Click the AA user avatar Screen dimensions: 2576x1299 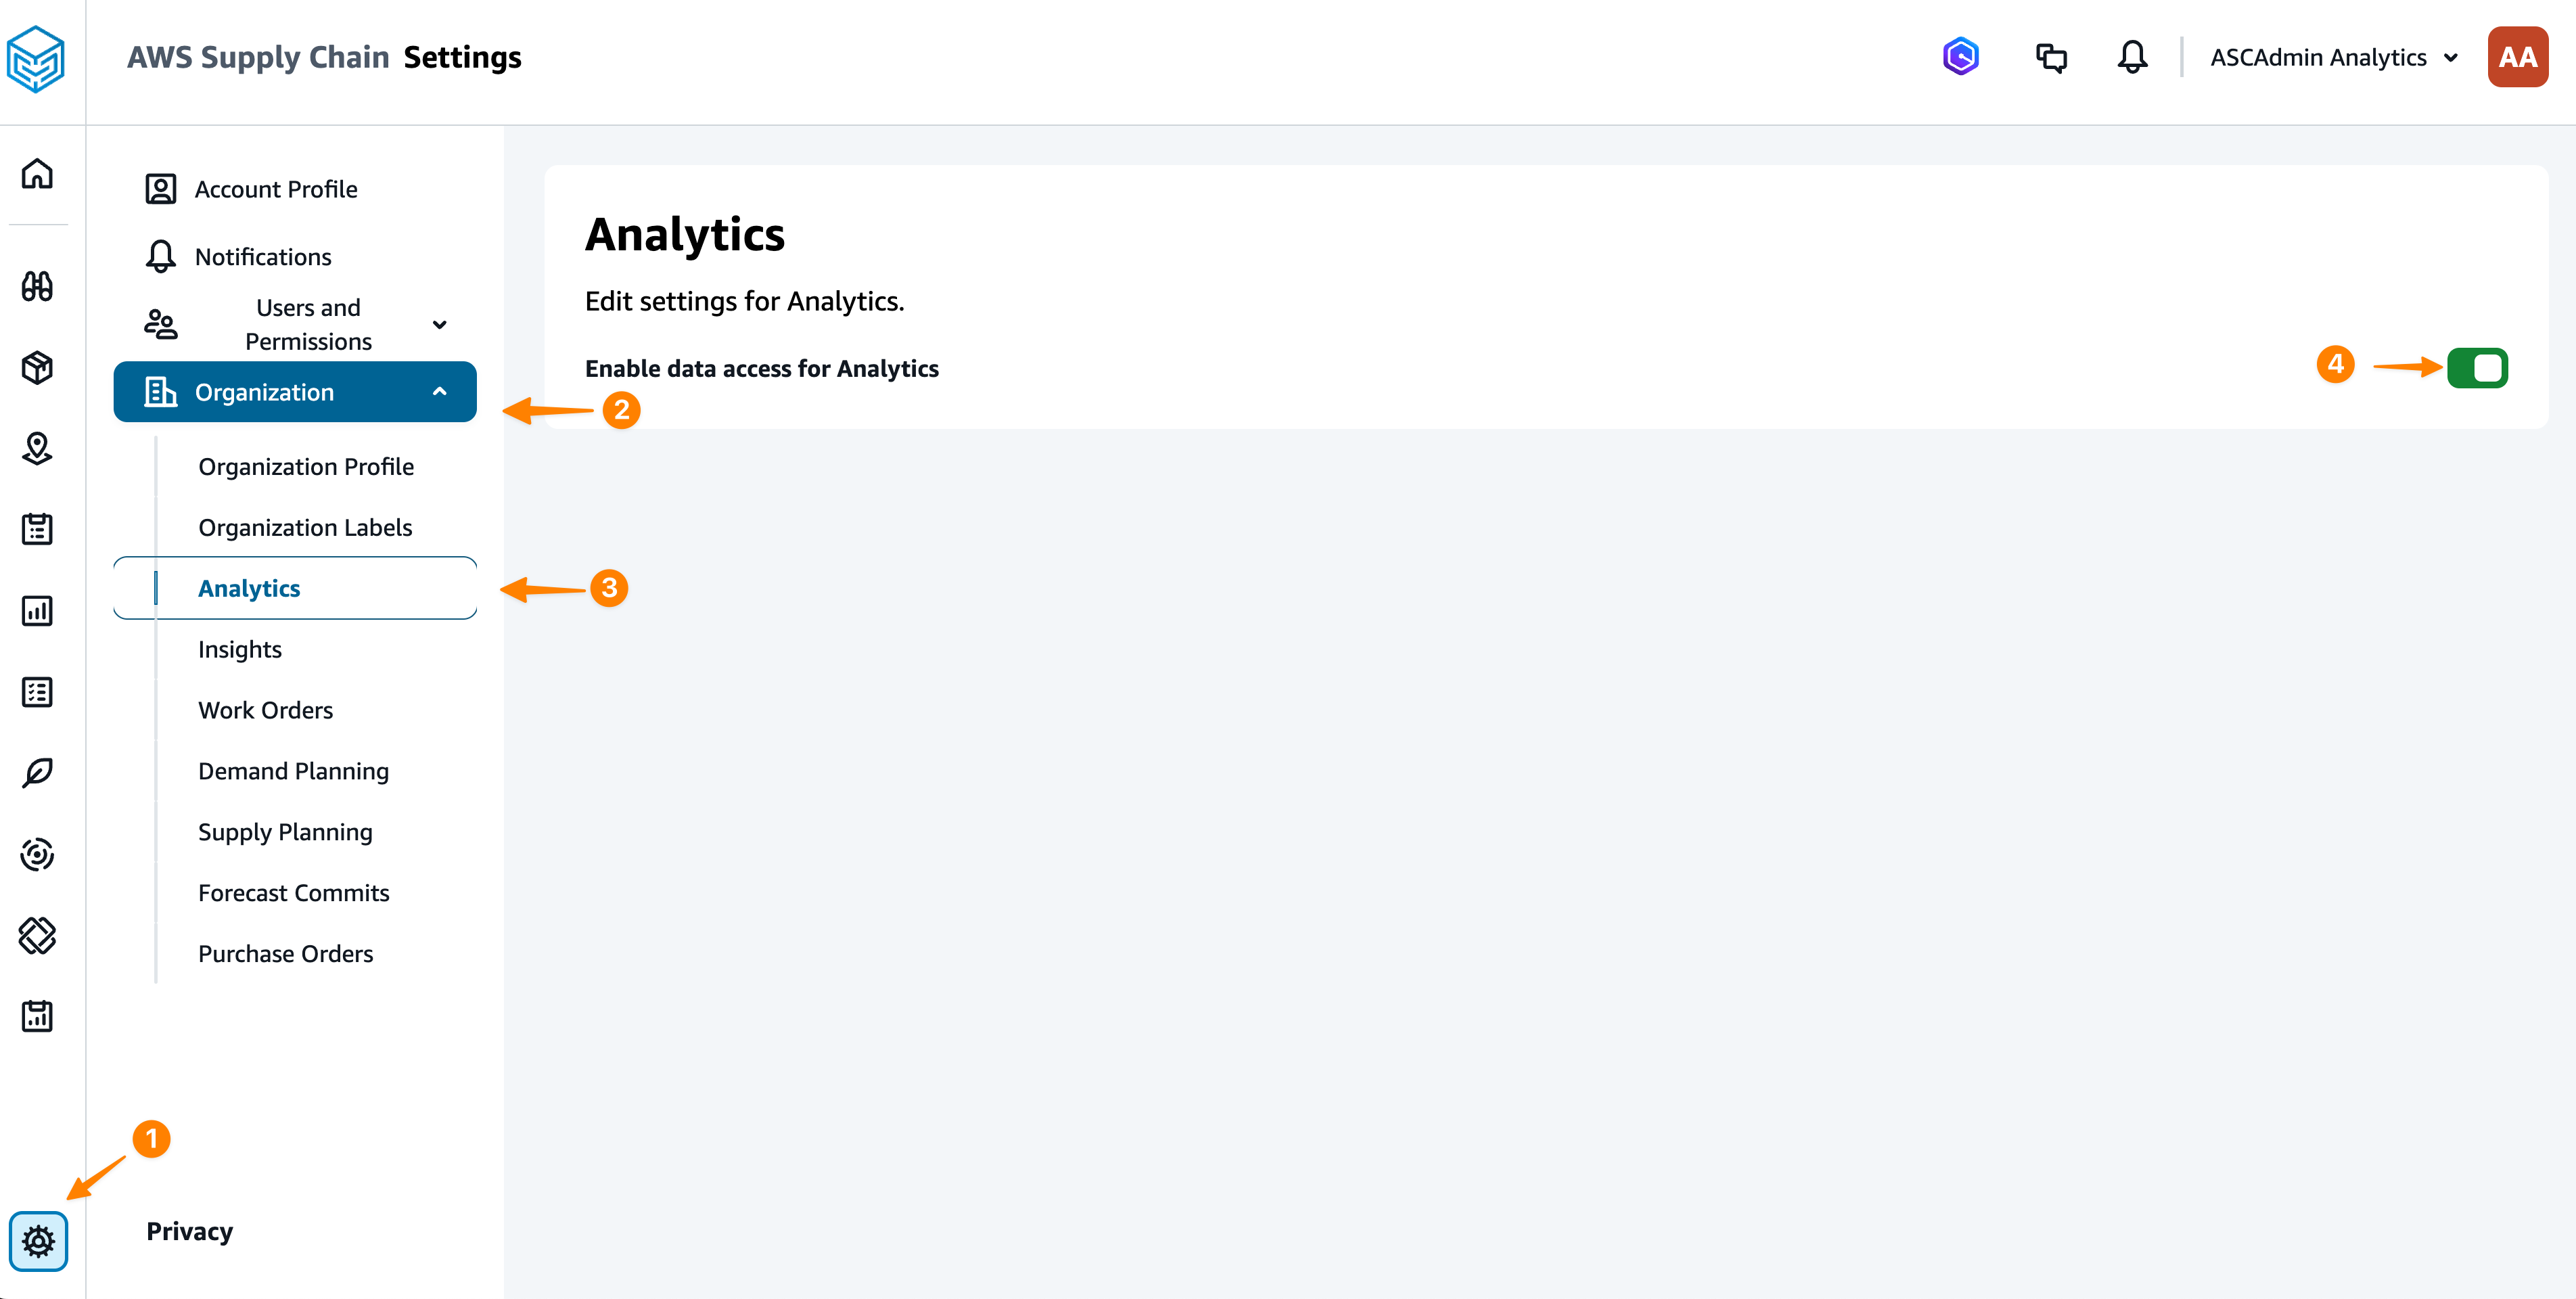2517,57
